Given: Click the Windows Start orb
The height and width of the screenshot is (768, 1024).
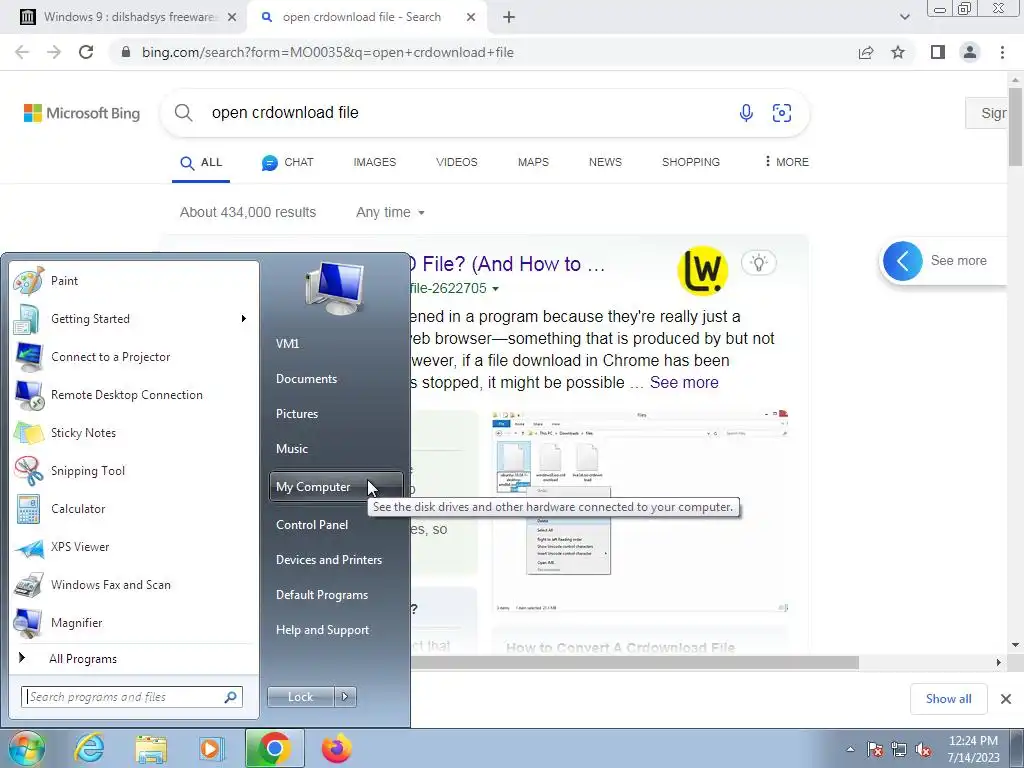Looking at the screenshot, I should pyautogui.click(x=27, y=748).
